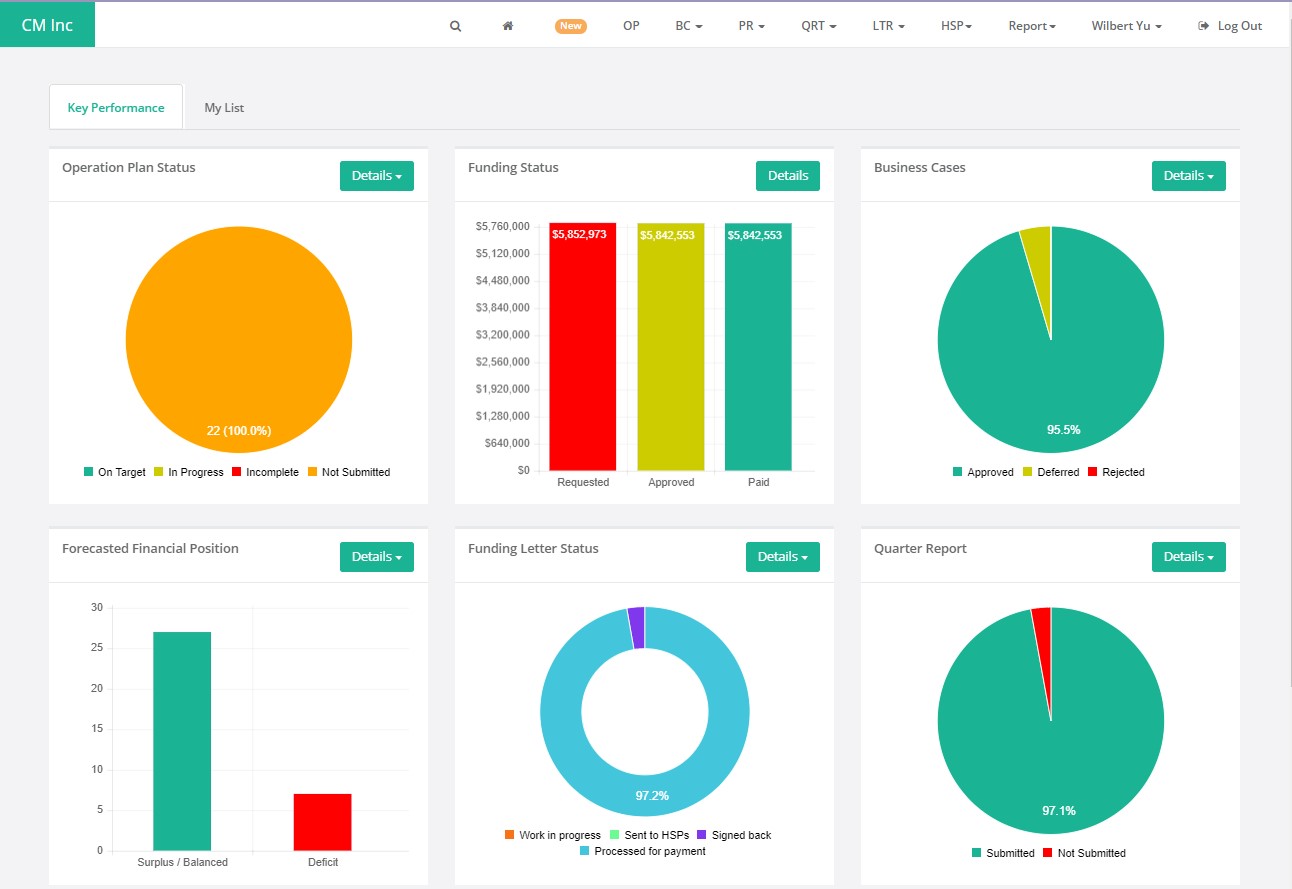Click the CM Inc brand logo
Image resolution: width=1292 pixels, height=889 pixels.
[47, 25]
